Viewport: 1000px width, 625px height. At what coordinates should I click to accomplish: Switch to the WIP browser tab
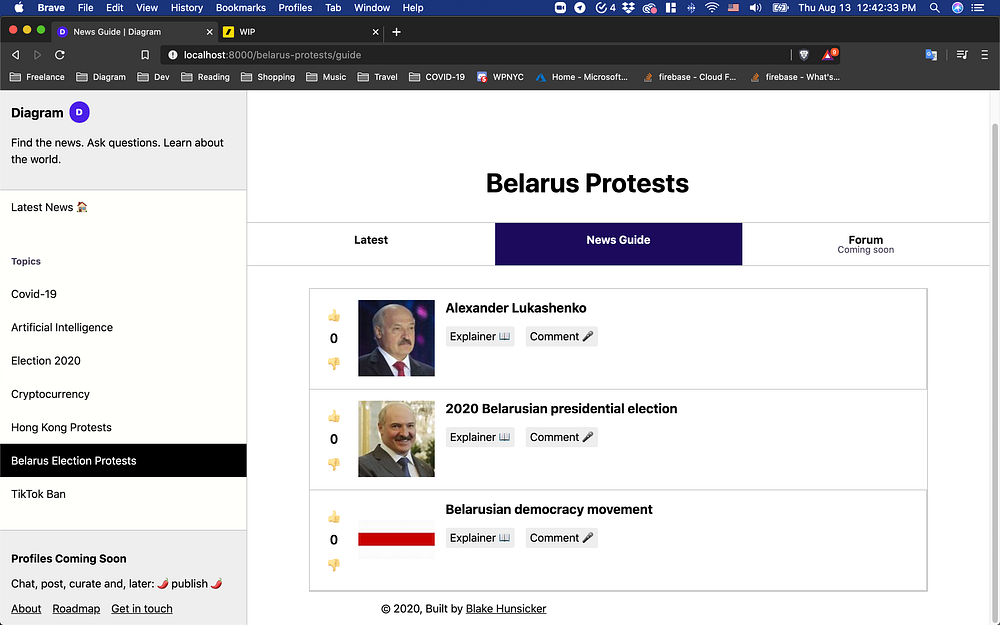(x=300, y=32)
